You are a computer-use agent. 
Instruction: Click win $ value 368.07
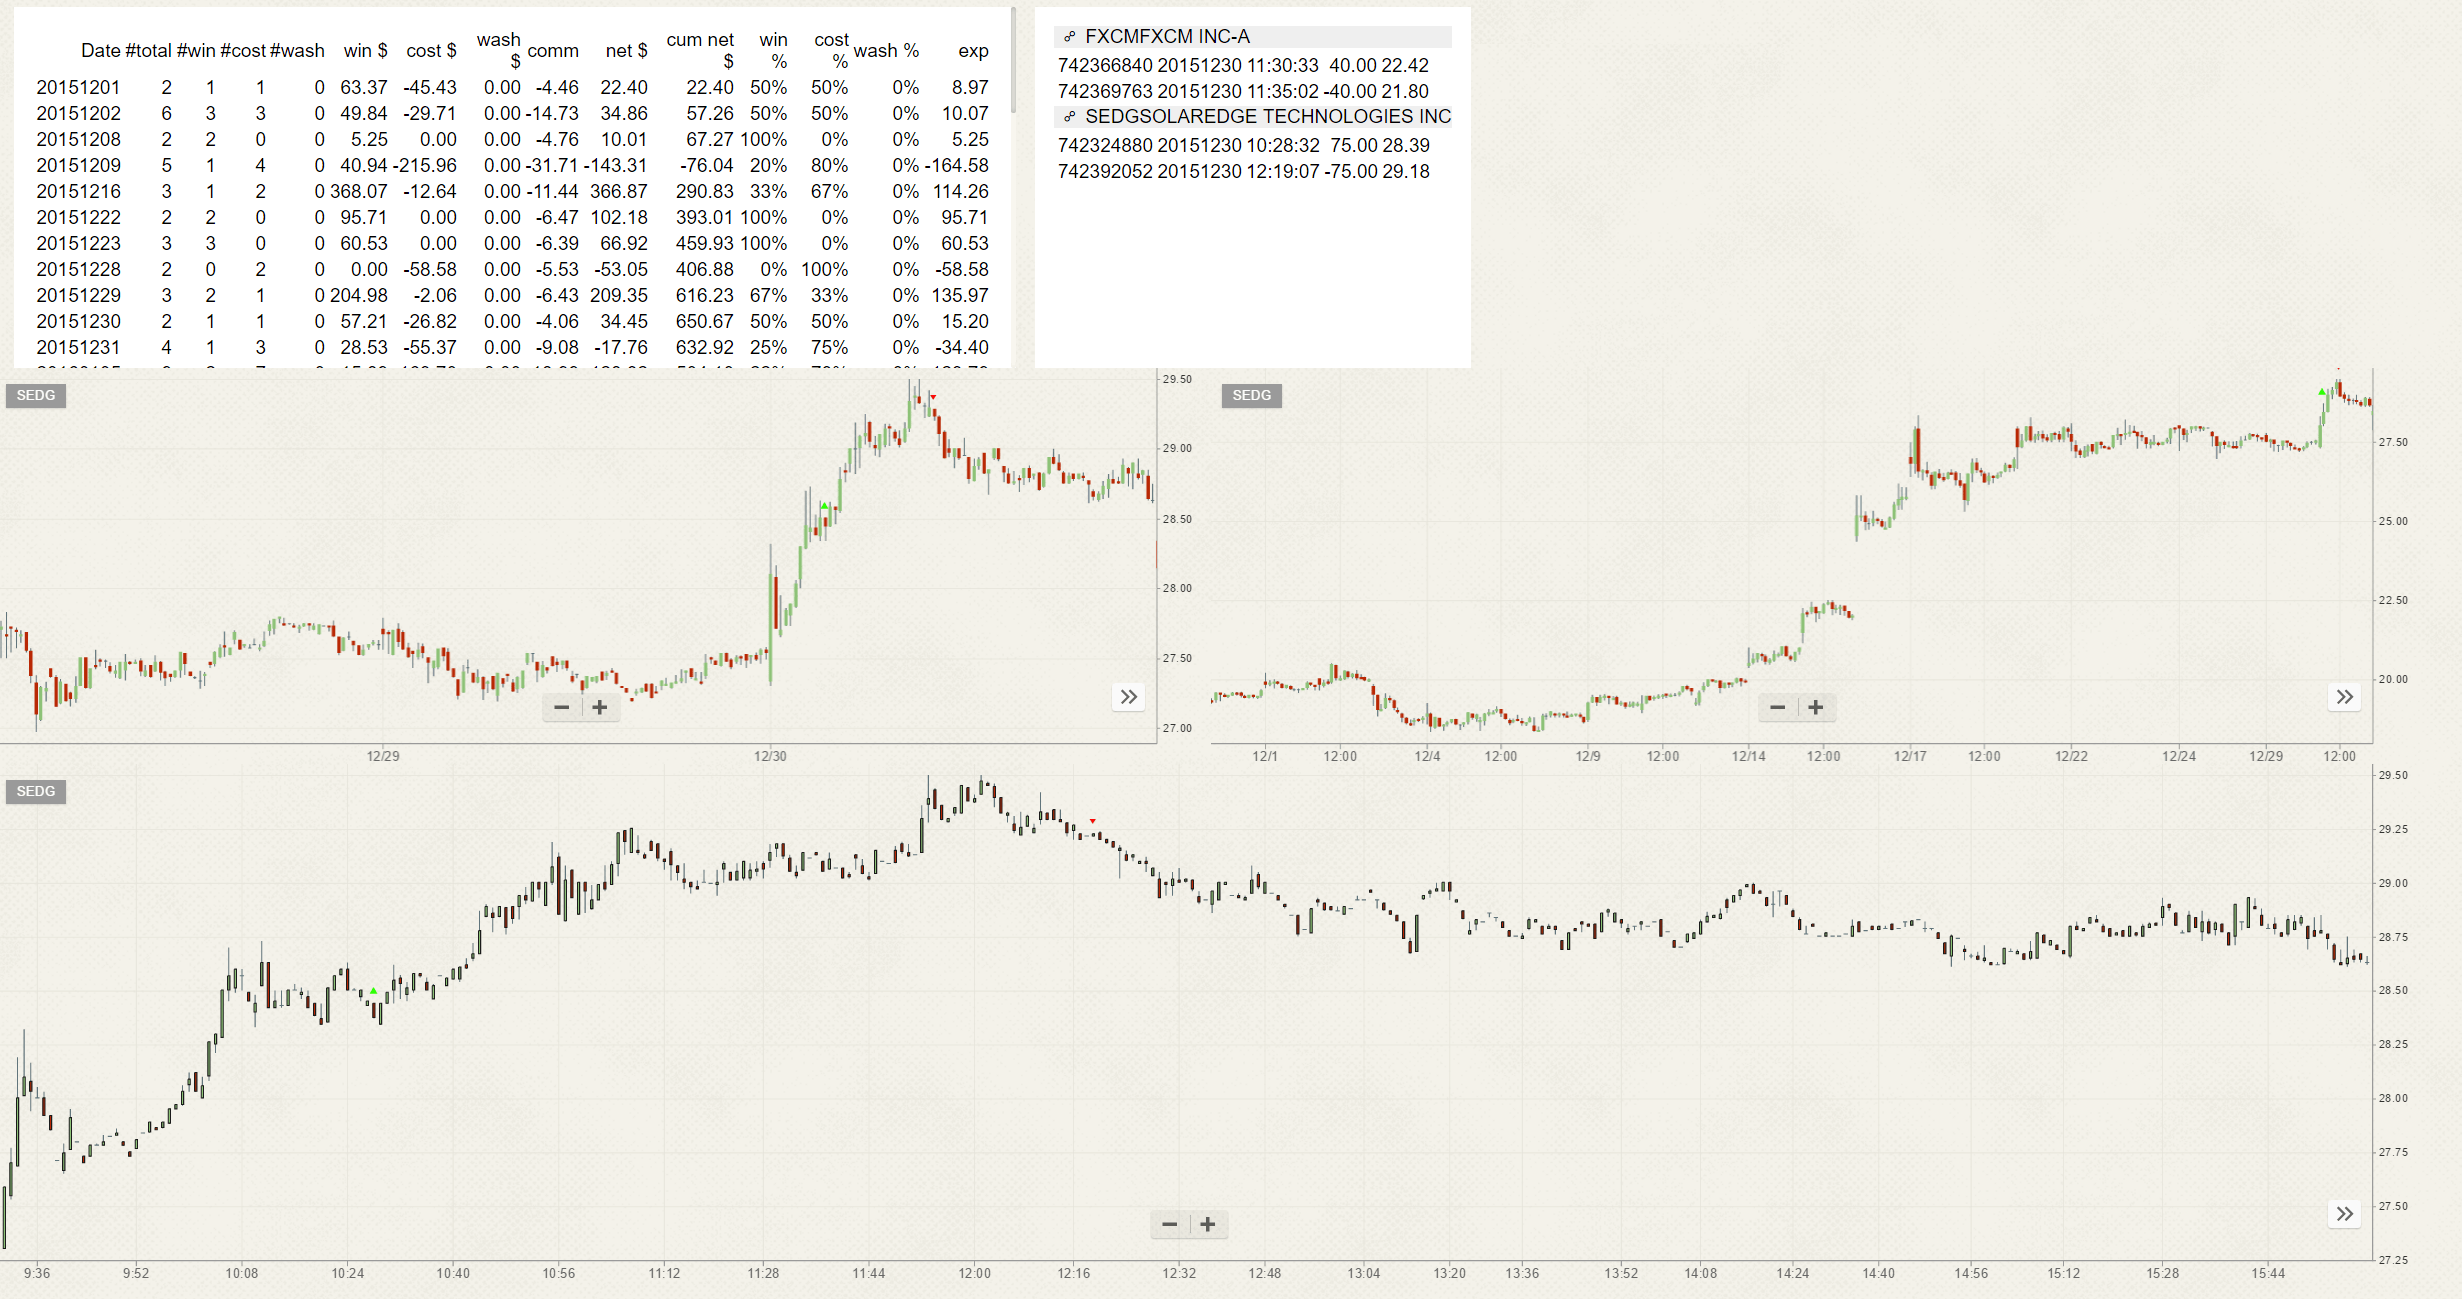[x=359, y=191]
